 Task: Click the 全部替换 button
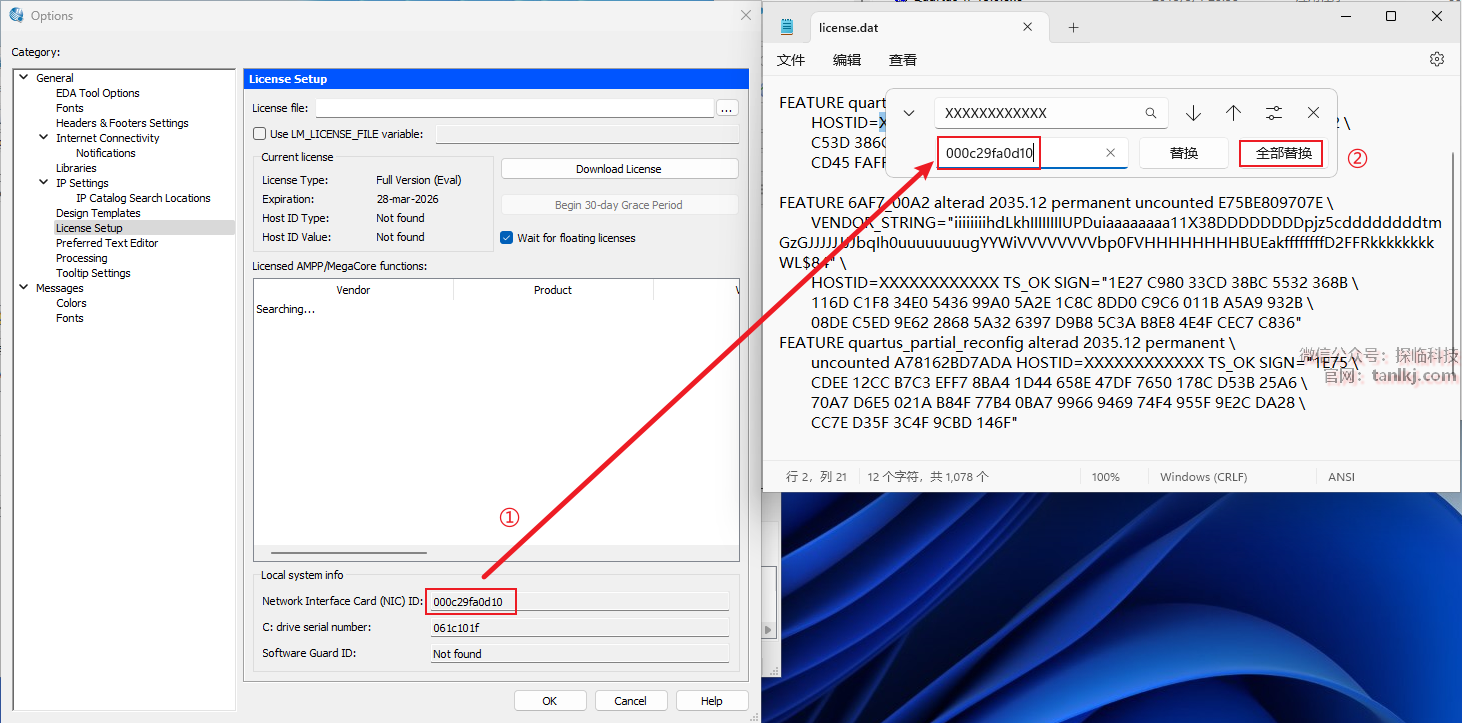pos(1283,153)
